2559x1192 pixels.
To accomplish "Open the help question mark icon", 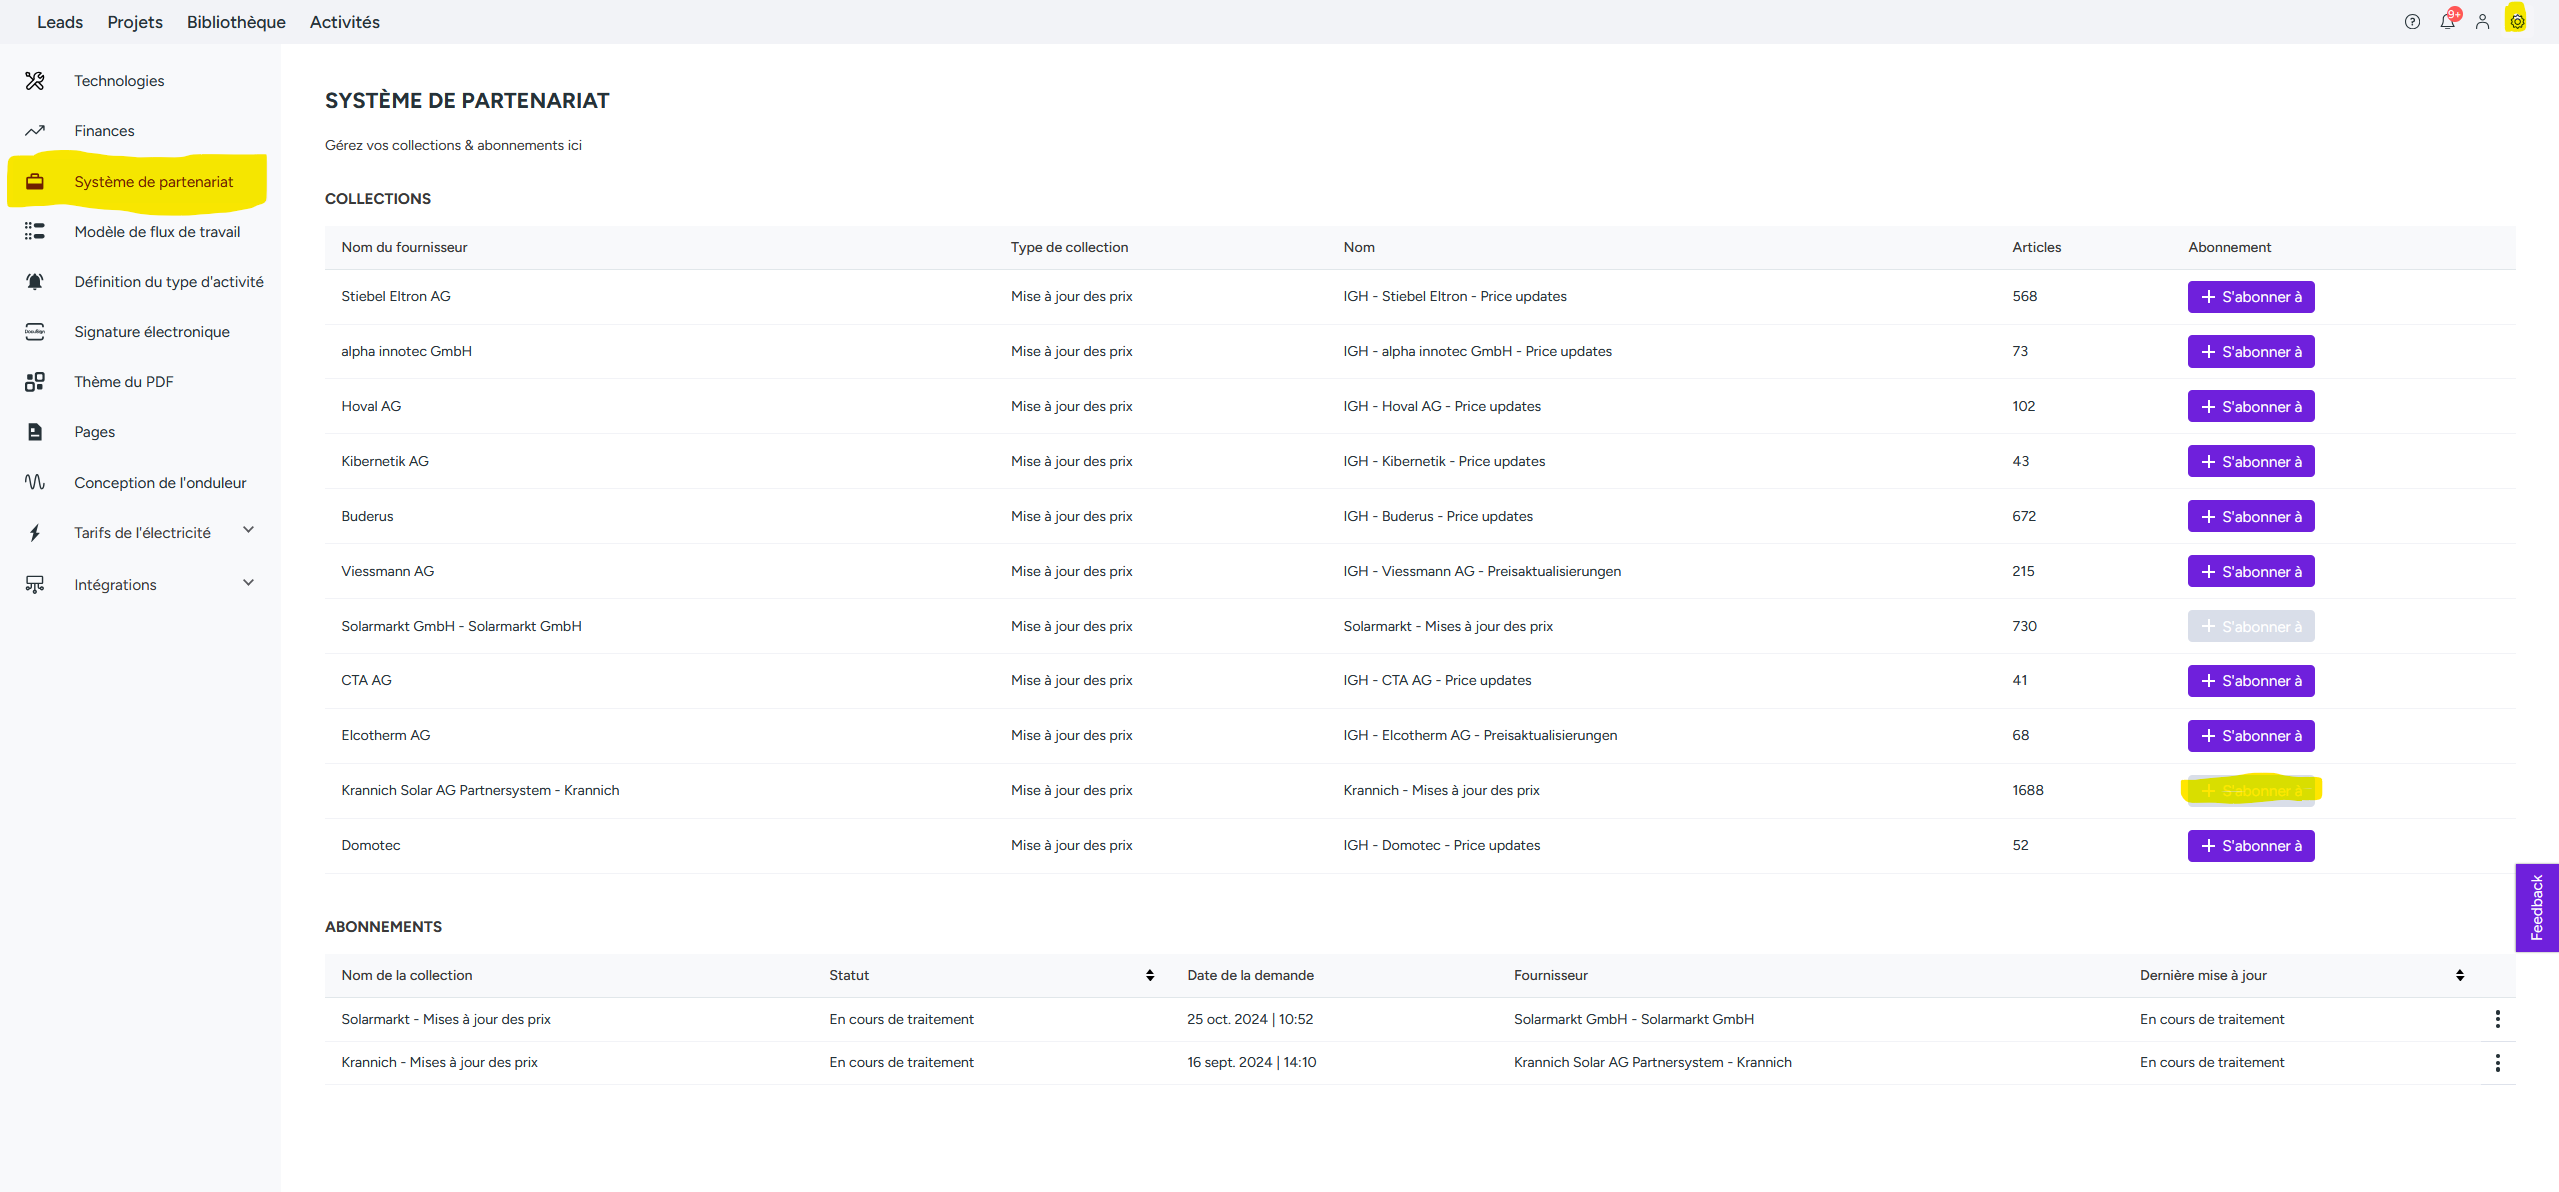I will [2412, 22].
